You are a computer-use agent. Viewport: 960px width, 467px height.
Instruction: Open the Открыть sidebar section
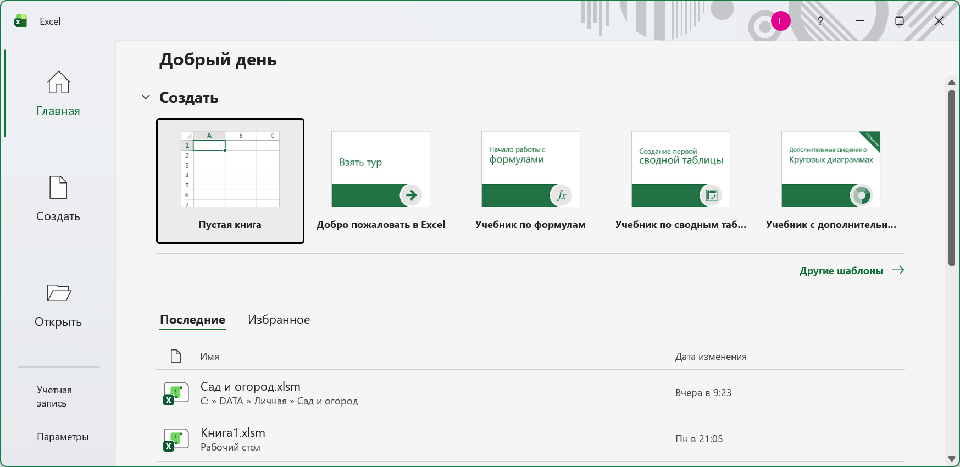click(58, 304)
